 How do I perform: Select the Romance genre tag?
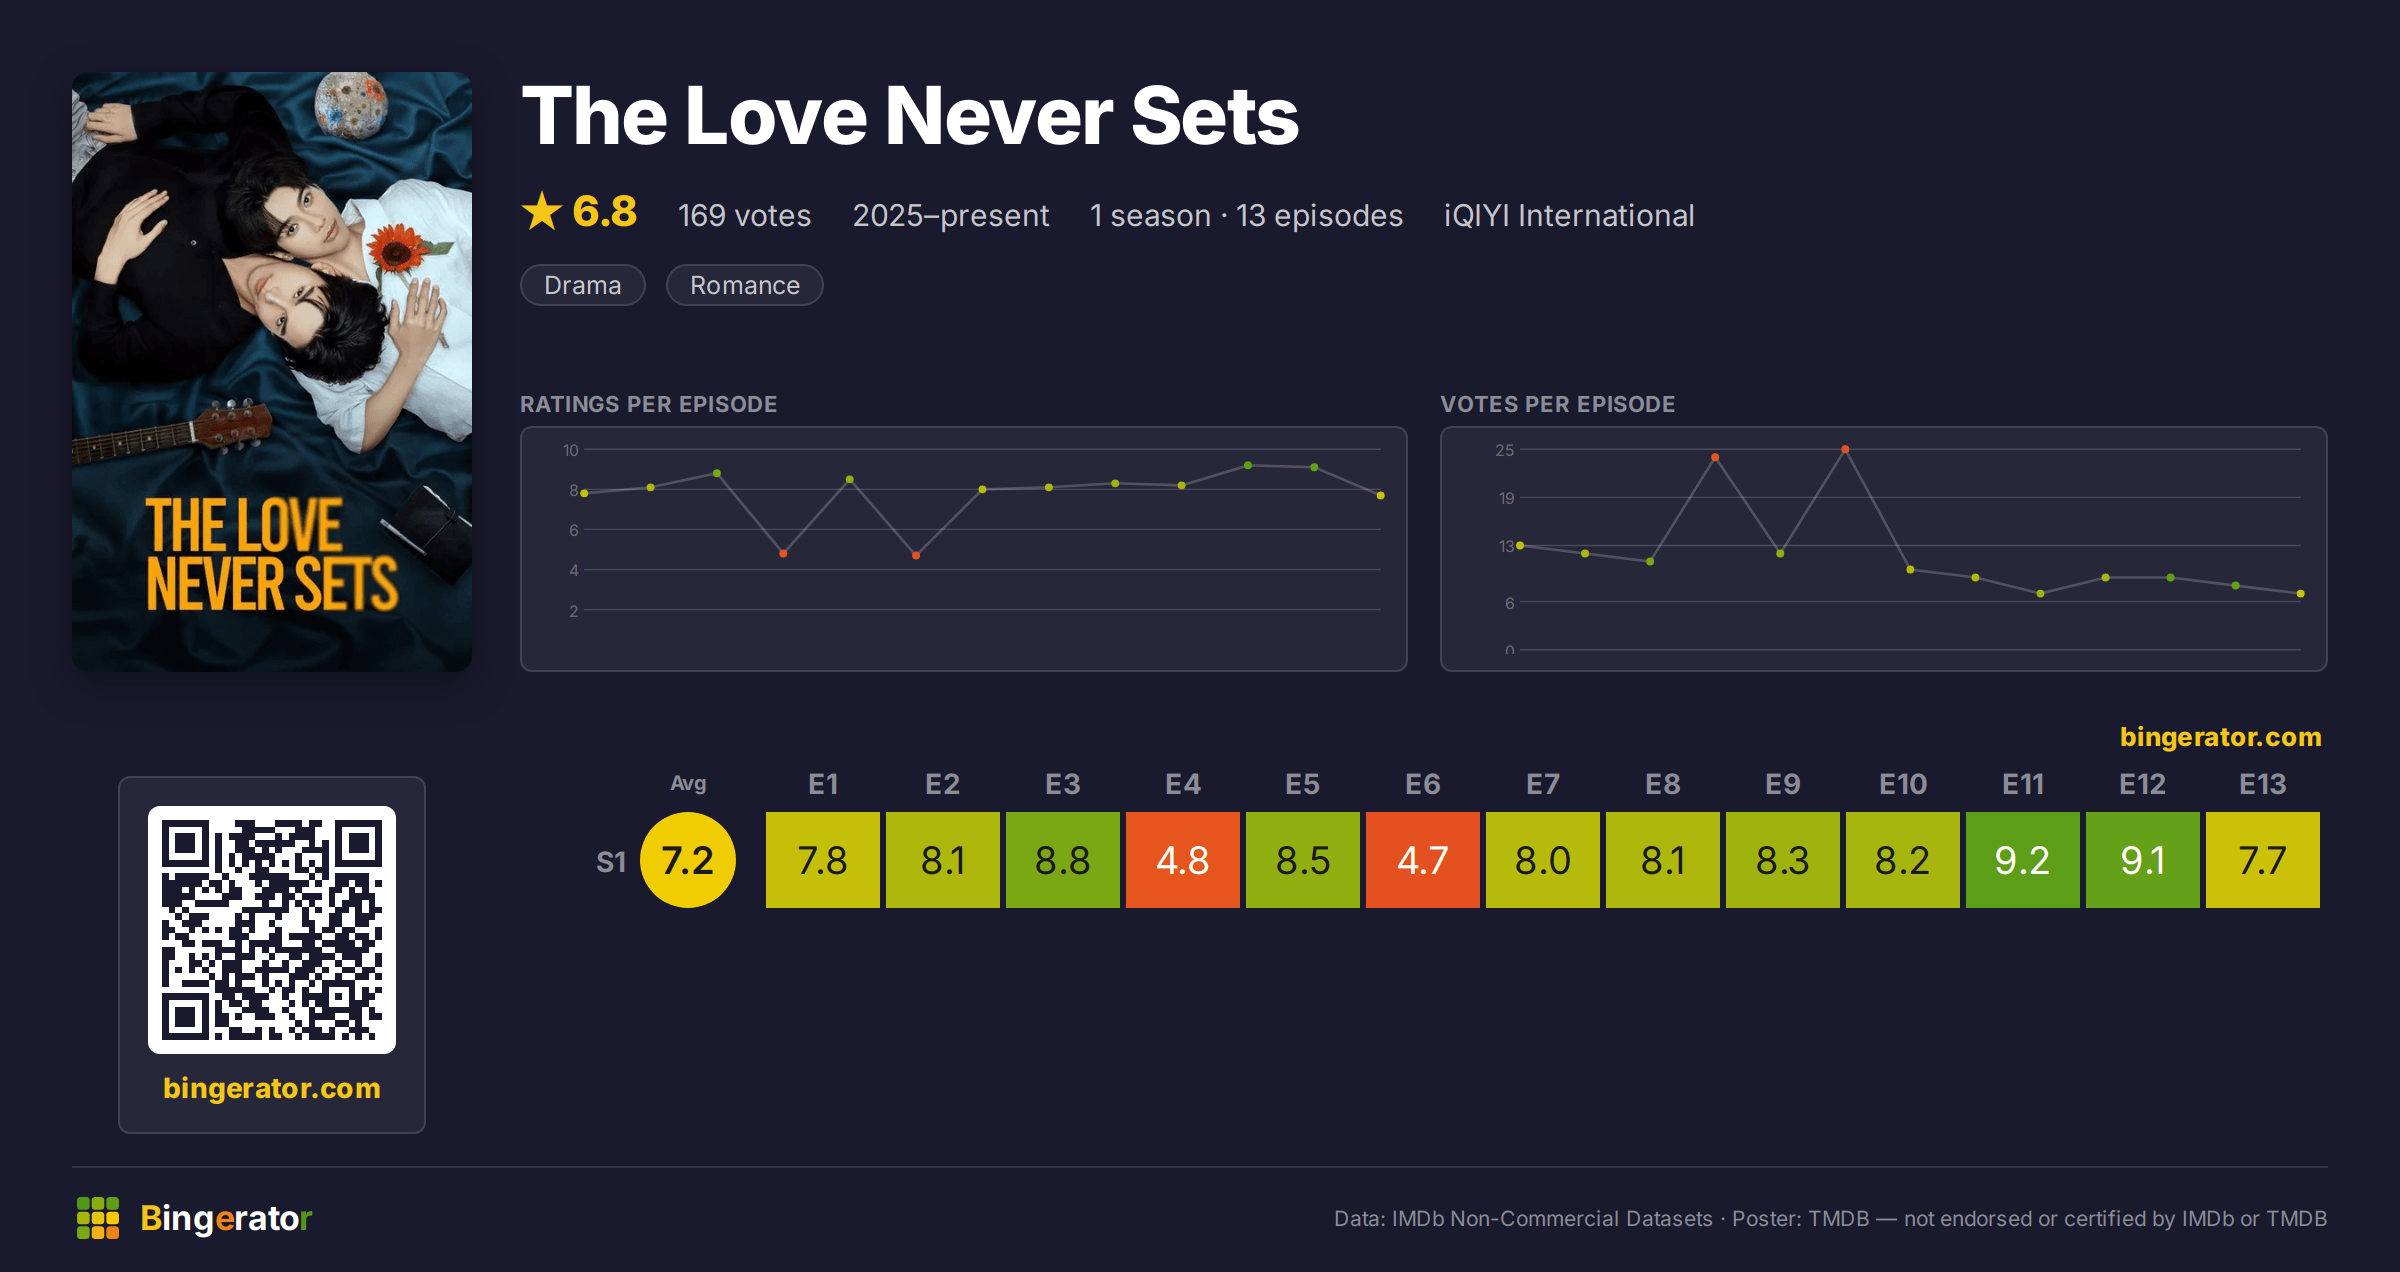coord(745,285)
